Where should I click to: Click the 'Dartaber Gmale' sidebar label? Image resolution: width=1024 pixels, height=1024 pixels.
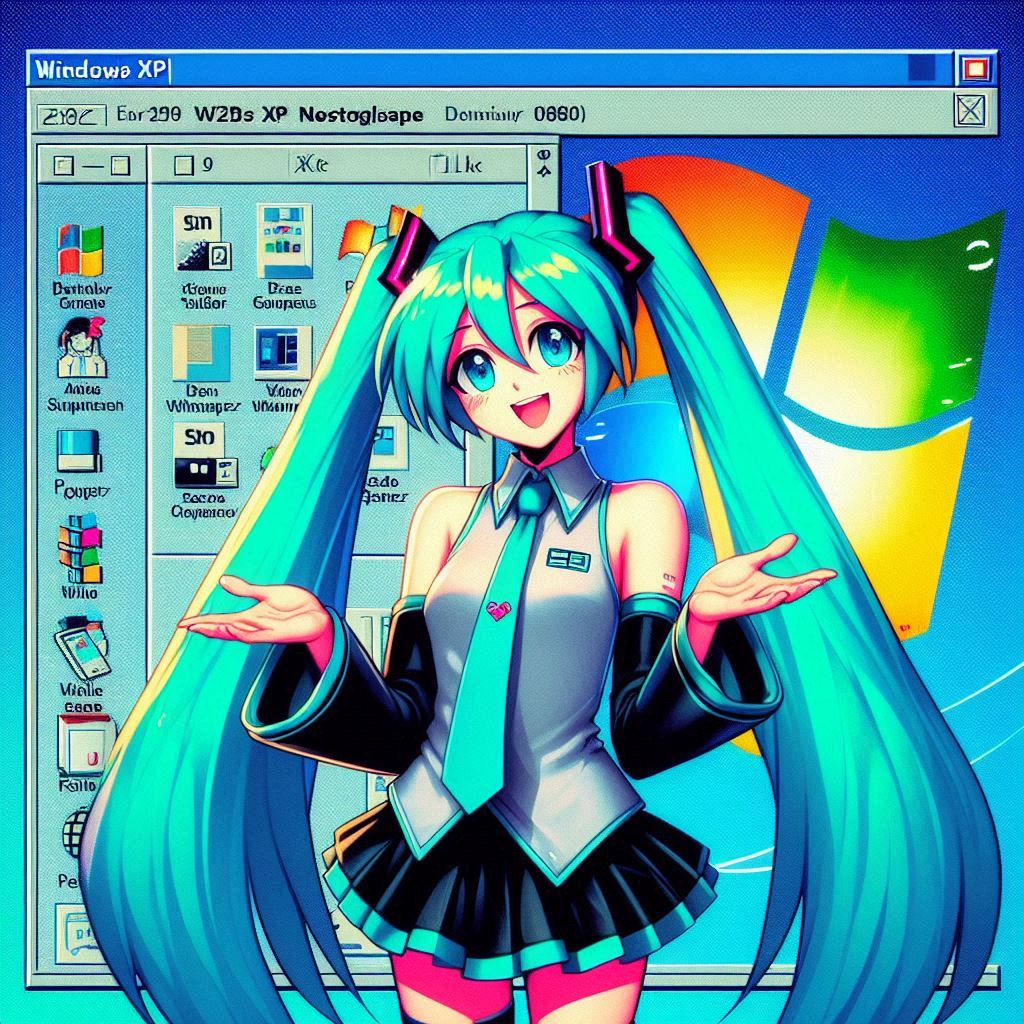[82, 296]
